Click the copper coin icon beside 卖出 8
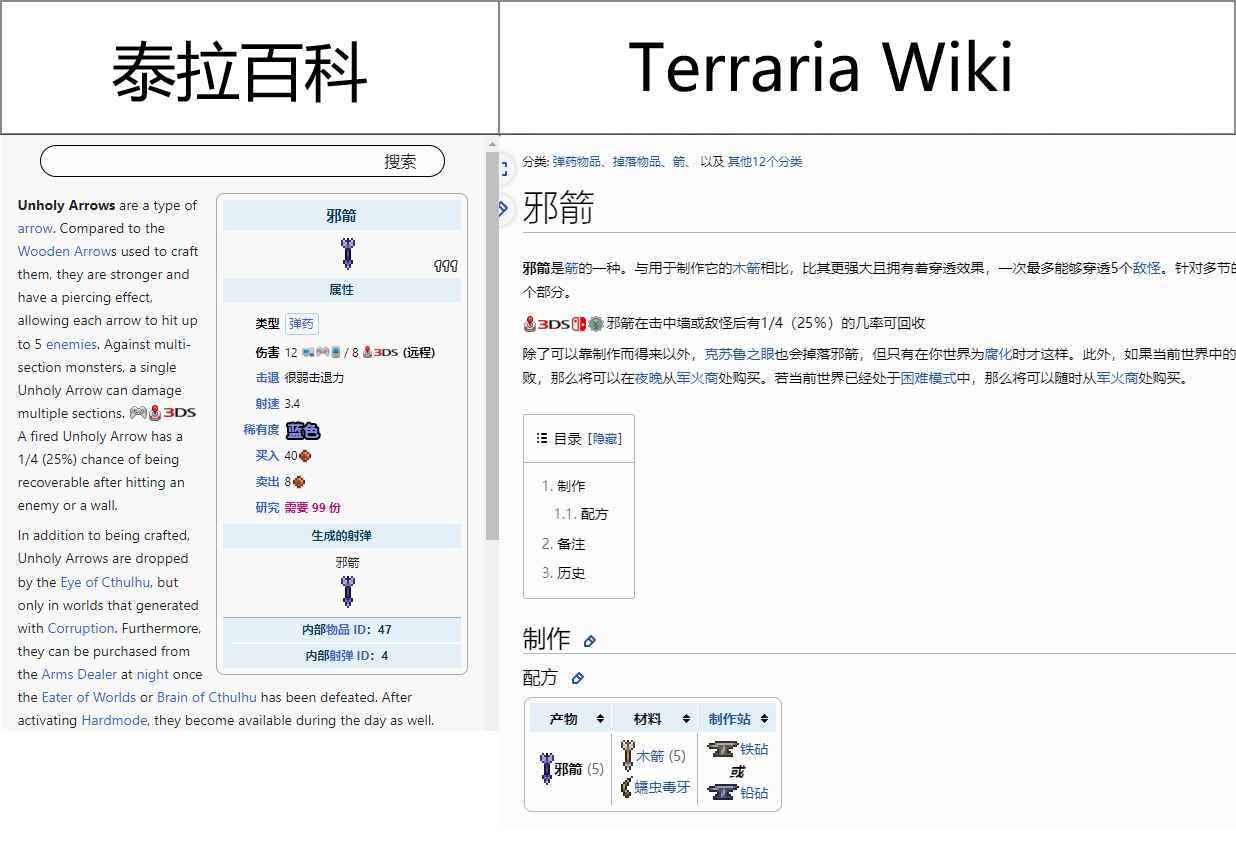1236x841 pixels. click(x=298, y=482)
